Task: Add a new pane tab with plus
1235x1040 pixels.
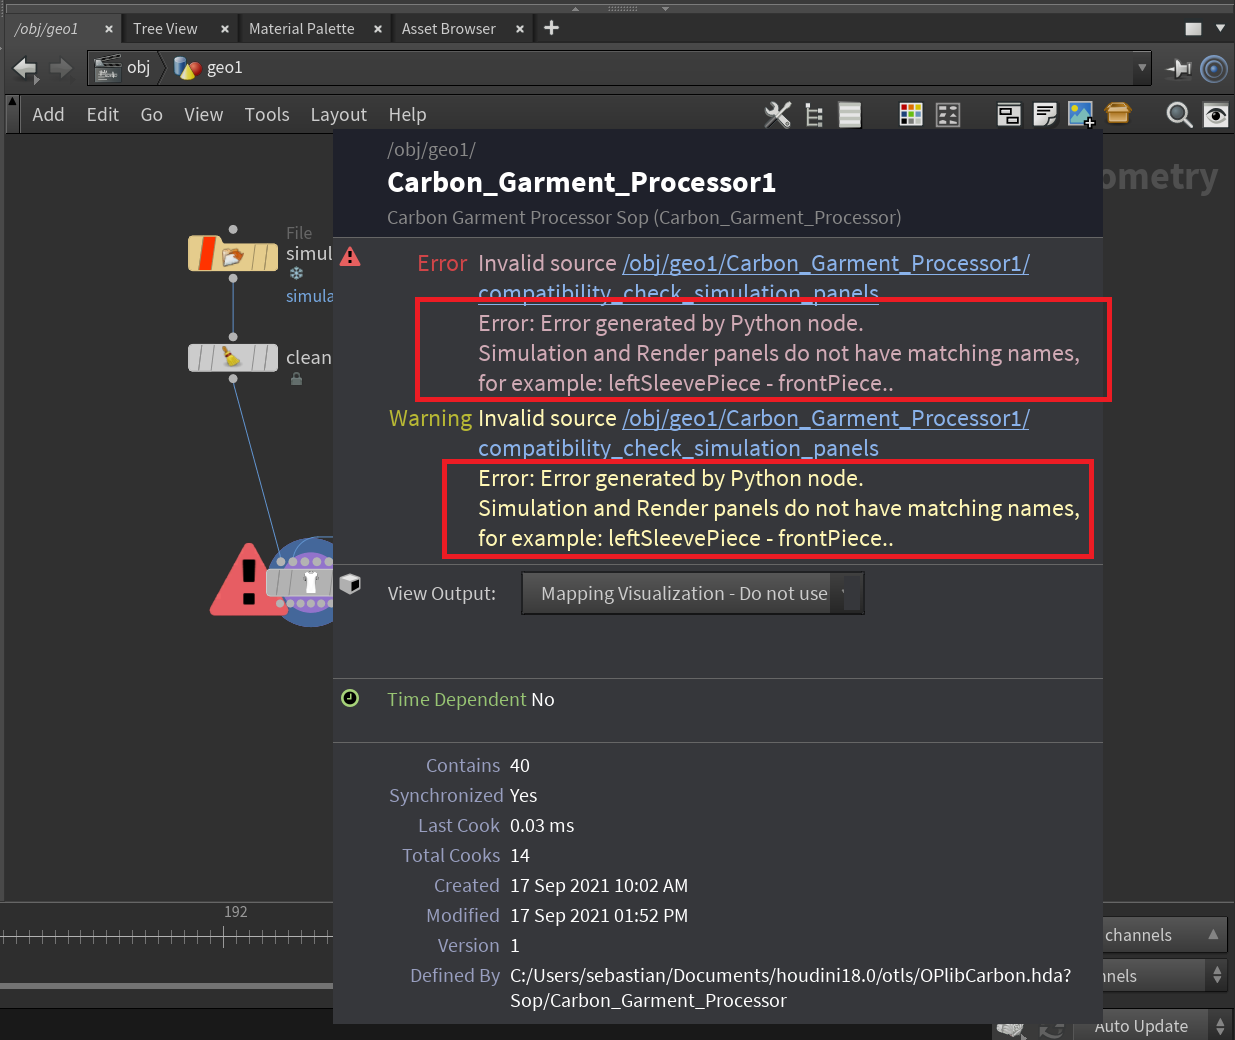Action: pos(551,28)
